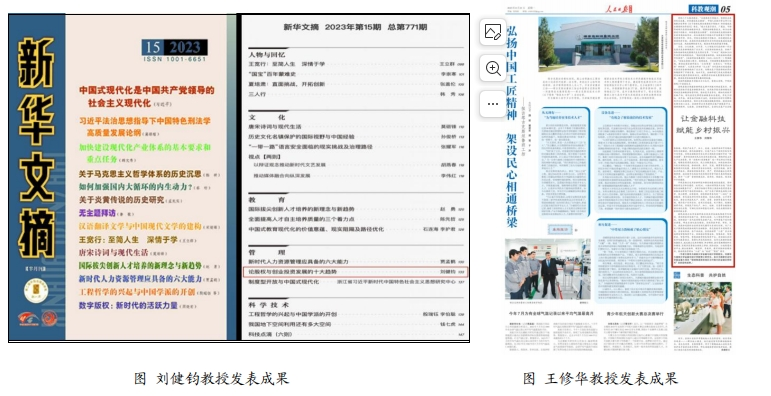Click the photo of workers with machinery
The width and height of the screenshot is (771, 396).
[x=548, y=270]
